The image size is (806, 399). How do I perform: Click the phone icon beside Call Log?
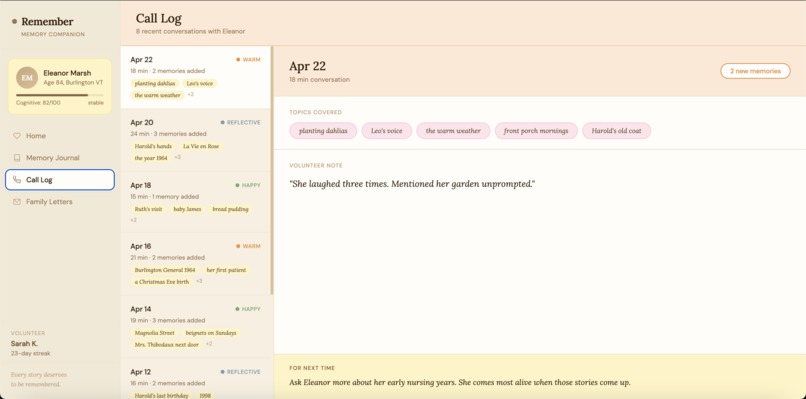pyautogui.click(x=17, y=180)
